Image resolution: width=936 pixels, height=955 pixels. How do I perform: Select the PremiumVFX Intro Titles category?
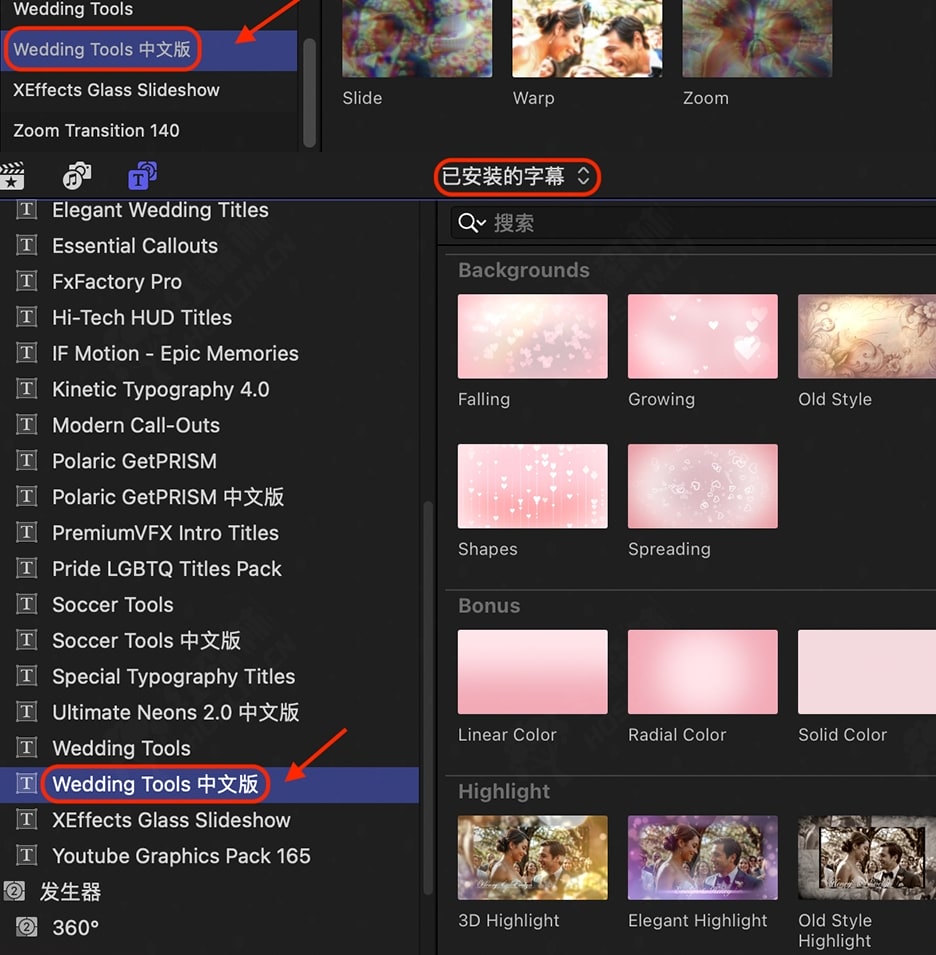click(x=209, y=533)
